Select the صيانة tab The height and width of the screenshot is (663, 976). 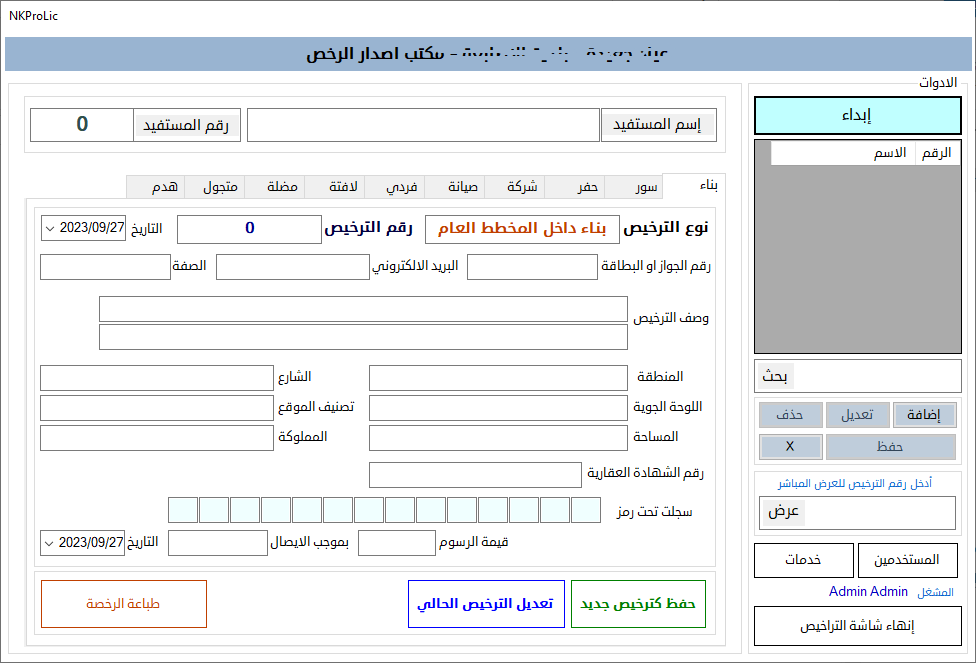(455, 187)
